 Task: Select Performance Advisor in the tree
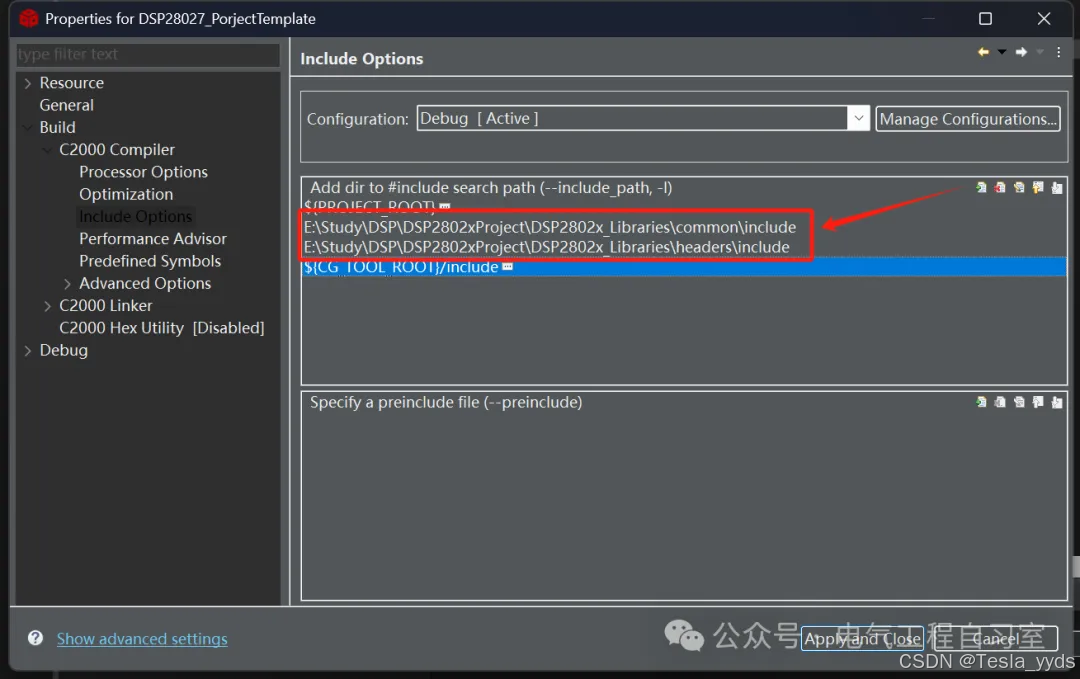pyautogui.click(x=153, y=239)
